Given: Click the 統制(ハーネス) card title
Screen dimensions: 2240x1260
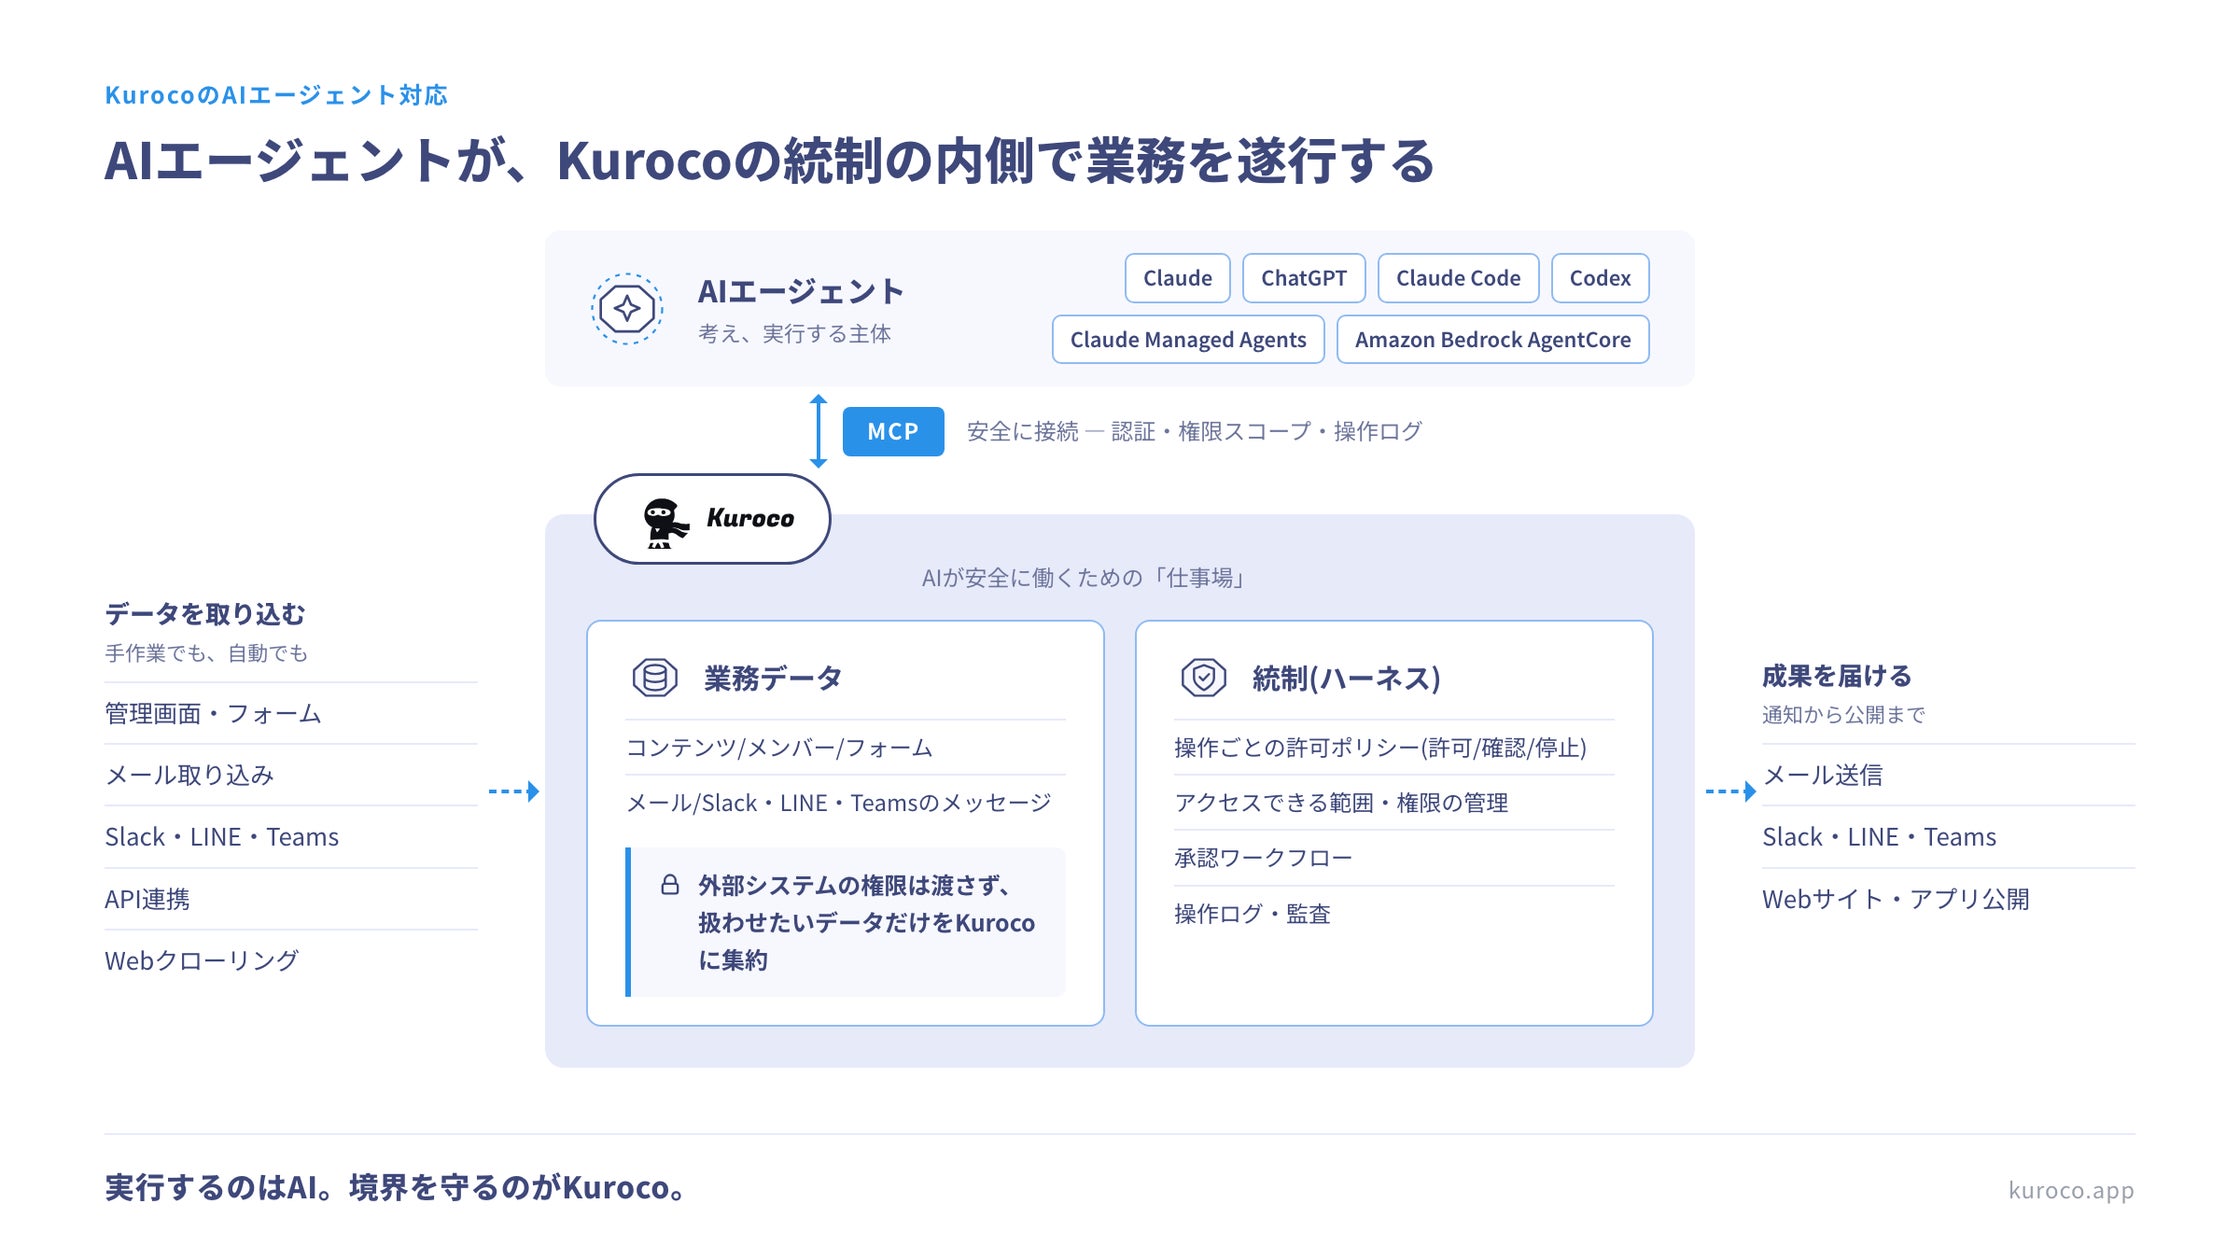Looking at the screenshot, I should coord(1346,679).
